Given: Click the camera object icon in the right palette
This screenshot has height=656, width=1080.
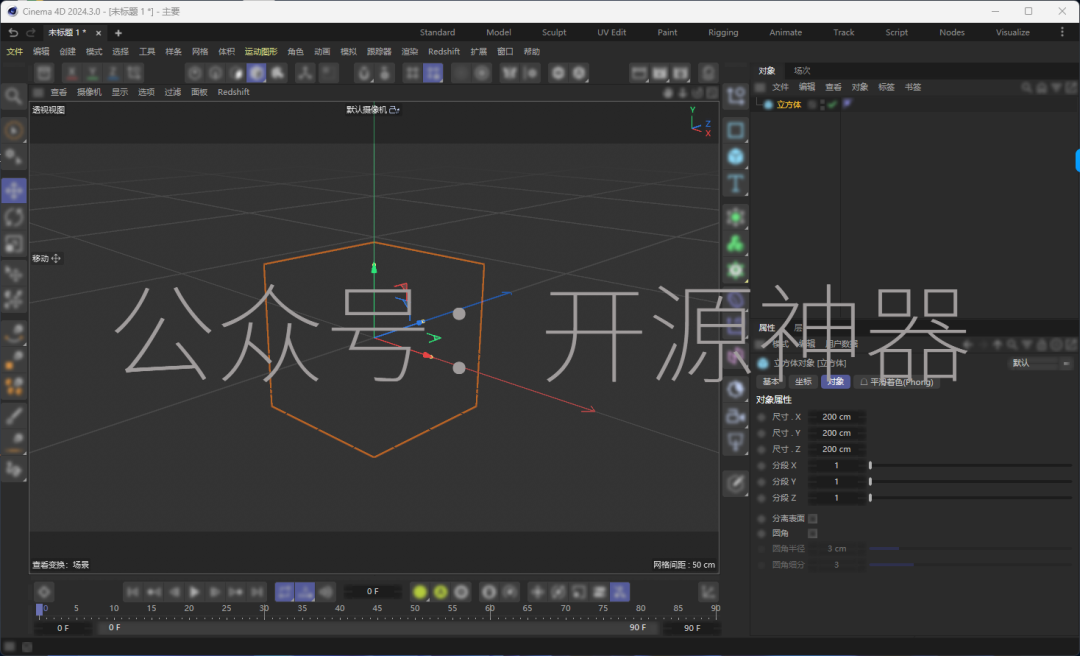Looking at the screenshot, I should click(x=736, y=416).
